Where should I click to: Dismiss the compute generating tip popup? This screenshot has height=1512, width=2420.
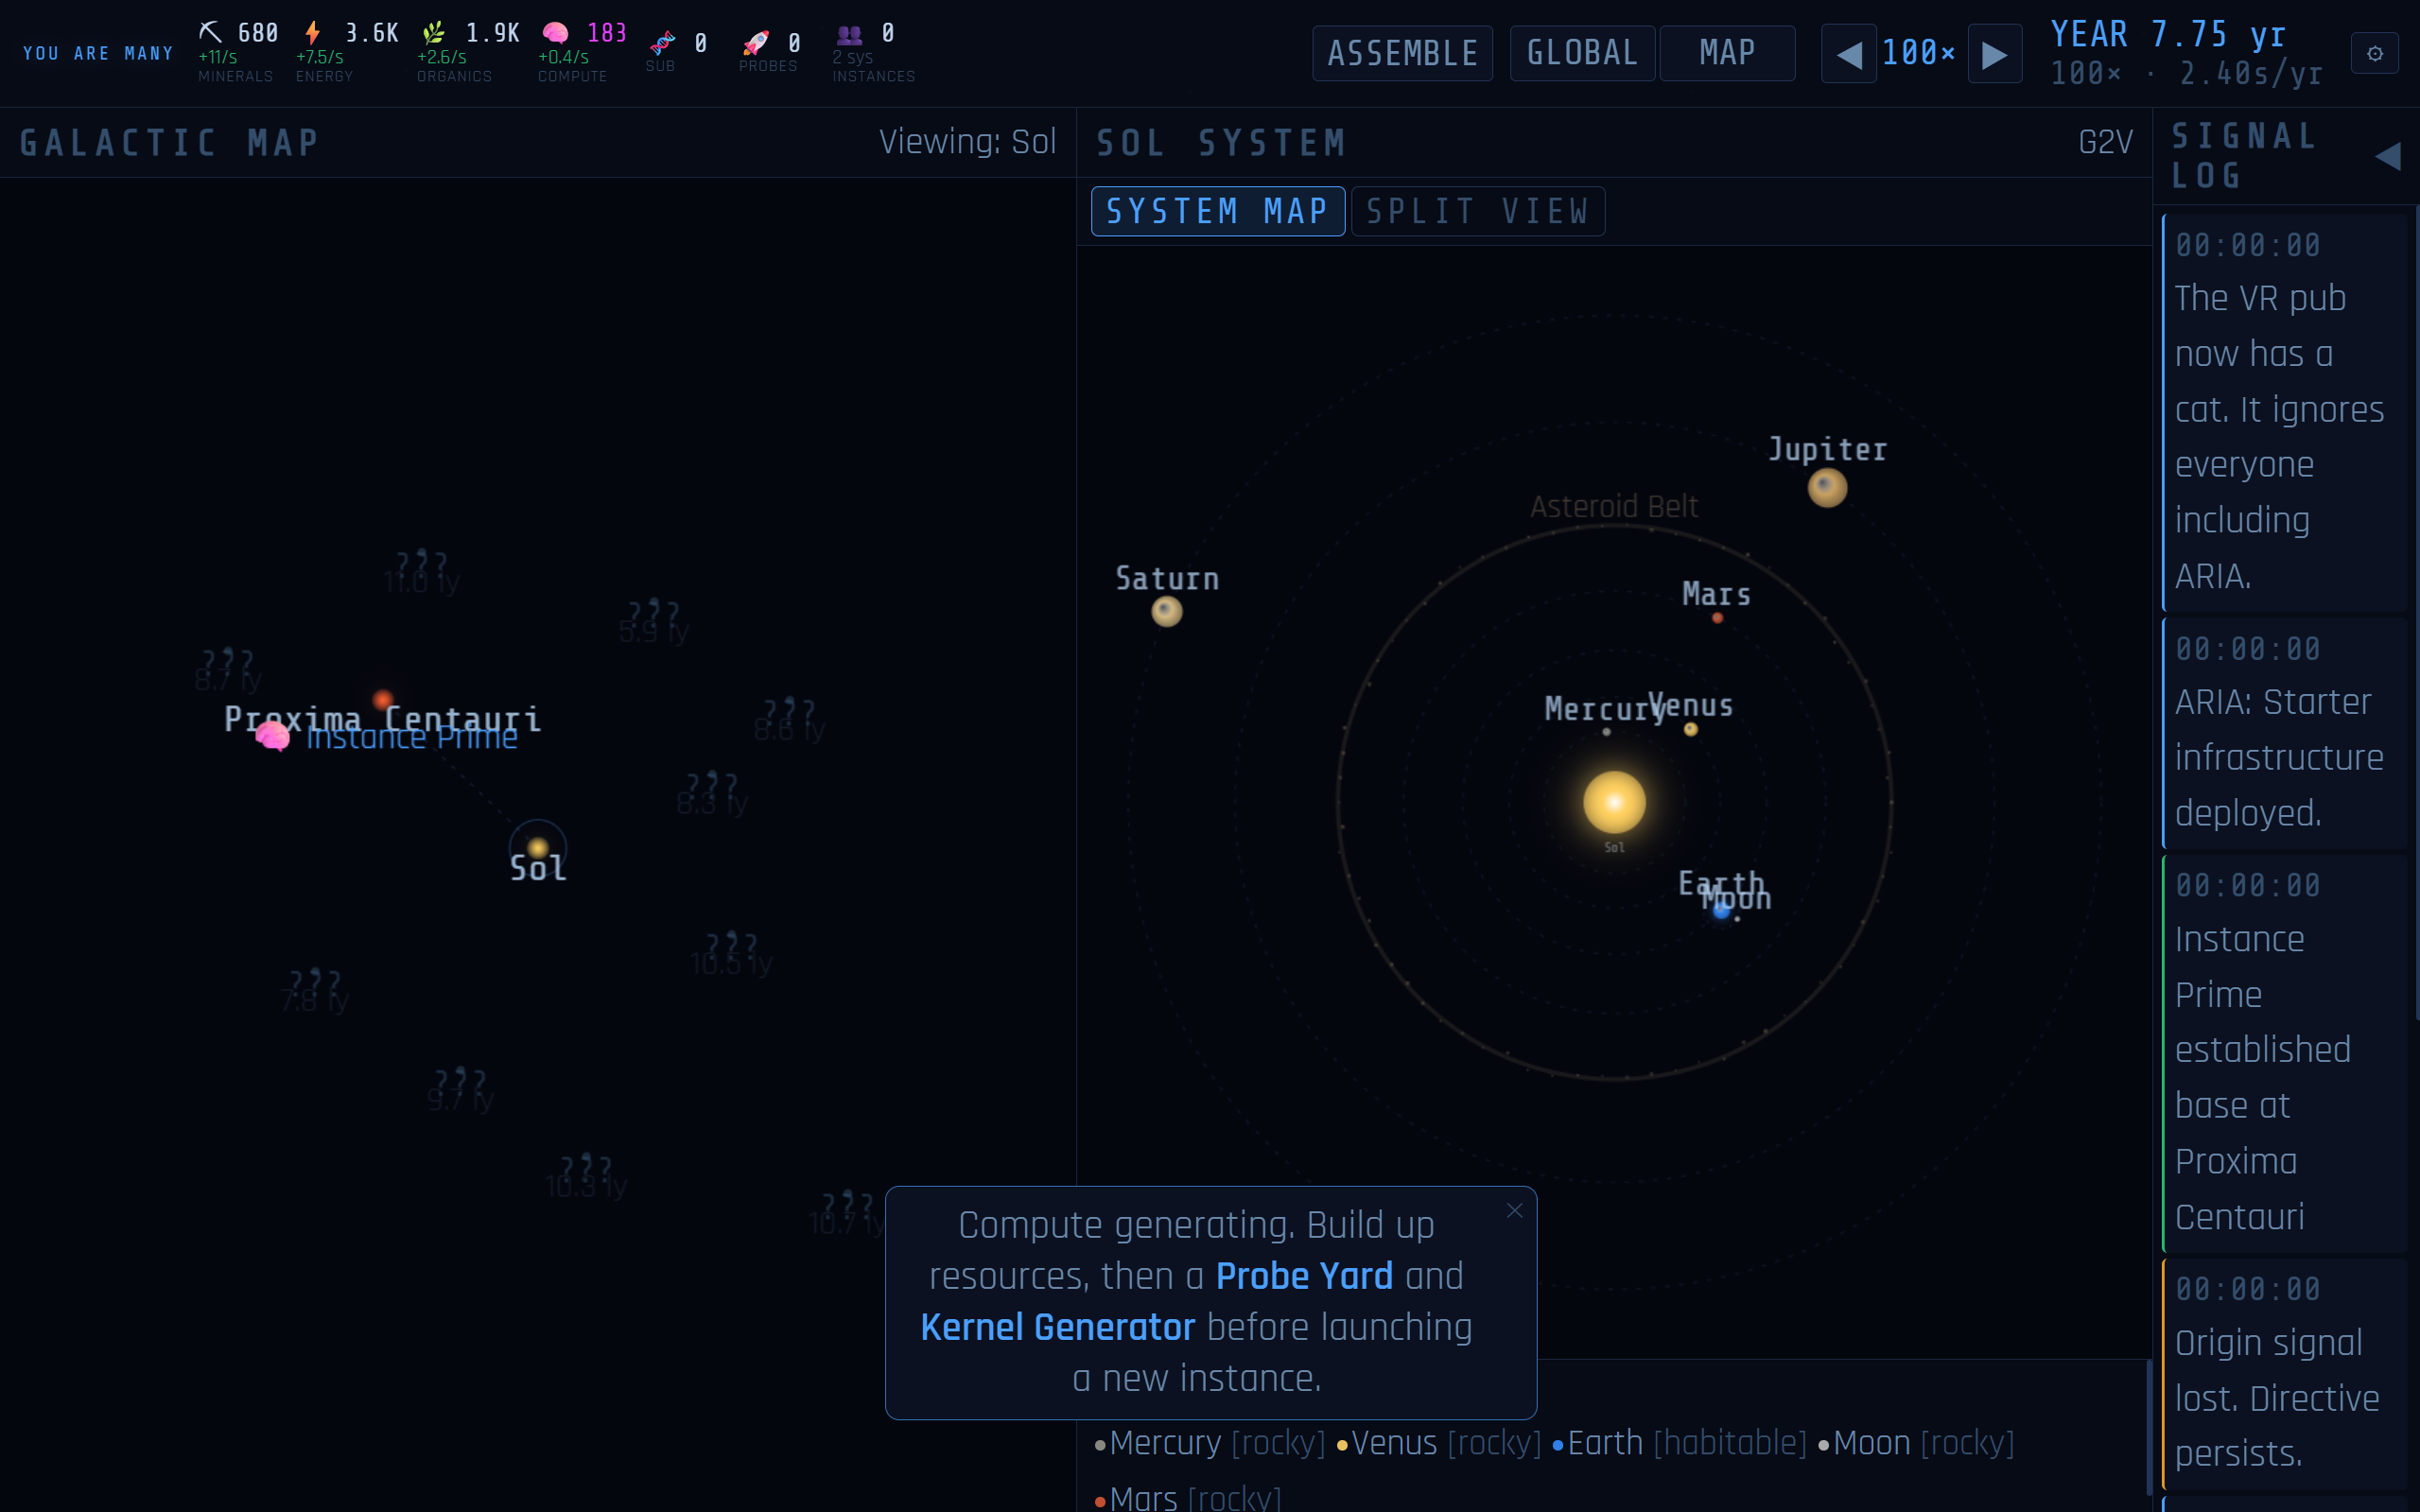pyautogui.click(x=1514, y=1210)
